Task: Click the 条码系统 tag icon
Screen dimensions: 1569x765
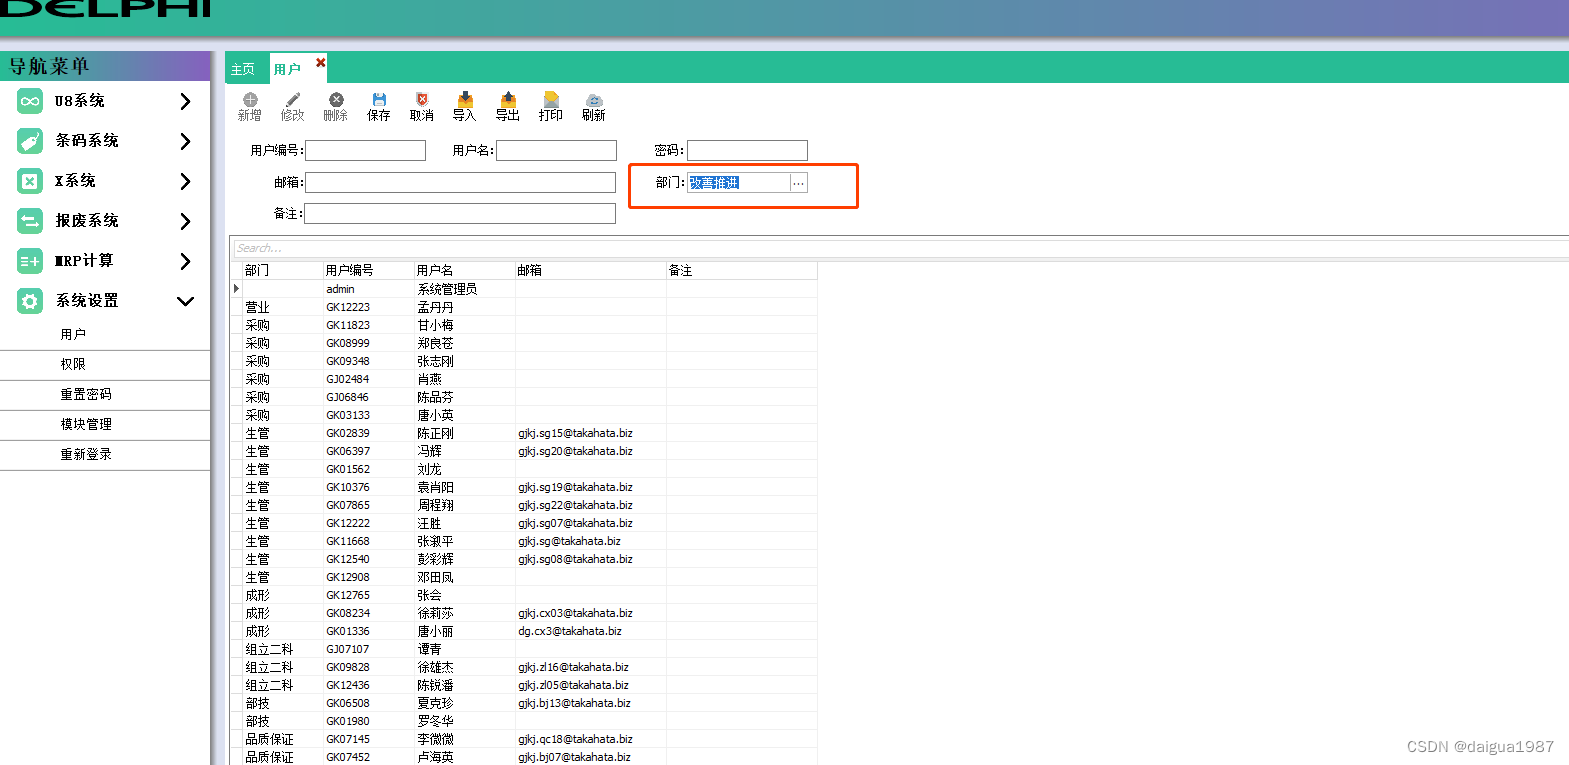Action: (30, 141)
